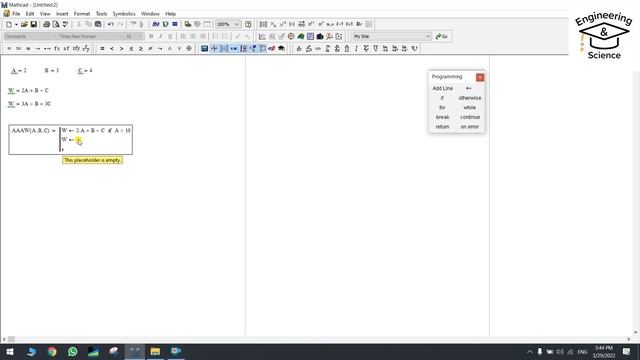Select the W := 2A + B − C equation
640x360 pixels.
(28, 91)
